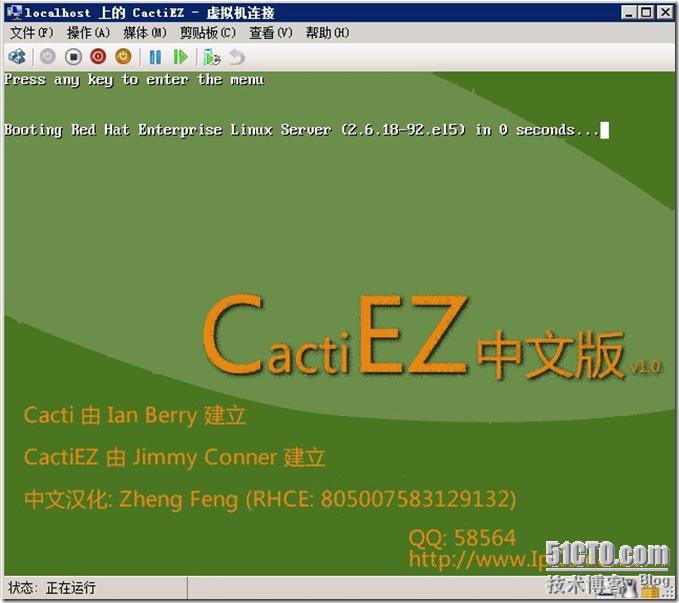
Task: Click the green Reset play icon
Action: [180, 57]
